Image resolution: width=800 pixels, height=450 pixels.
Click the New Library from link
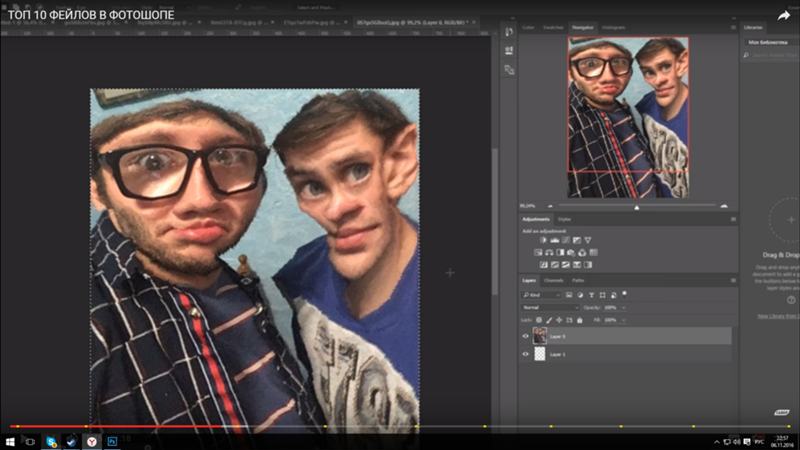(779, 316)
